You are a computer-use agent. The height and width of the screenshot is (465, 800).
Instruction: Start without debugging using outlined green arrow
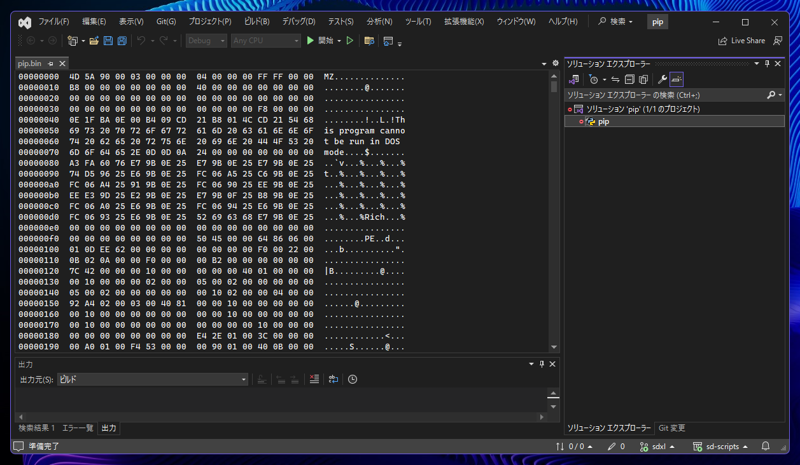click(x=350, y=40)
